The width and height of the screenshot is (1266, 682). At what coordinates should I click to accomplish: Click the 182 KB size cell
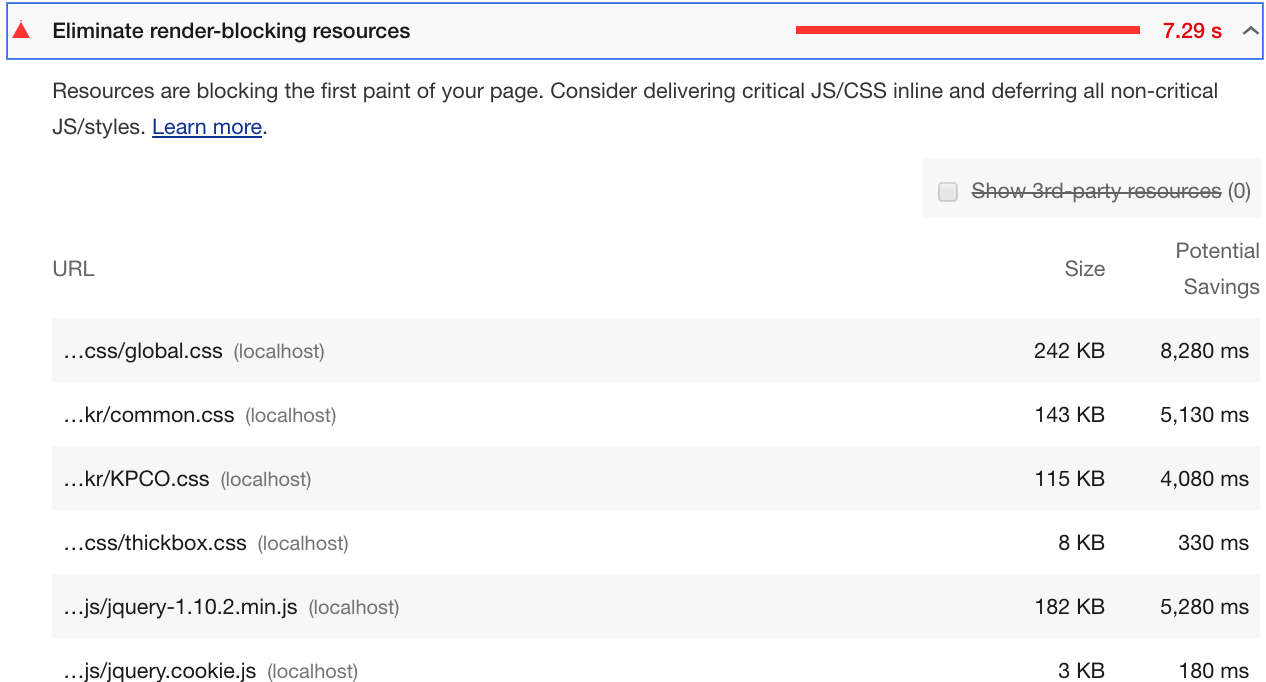pos(1069,607)
